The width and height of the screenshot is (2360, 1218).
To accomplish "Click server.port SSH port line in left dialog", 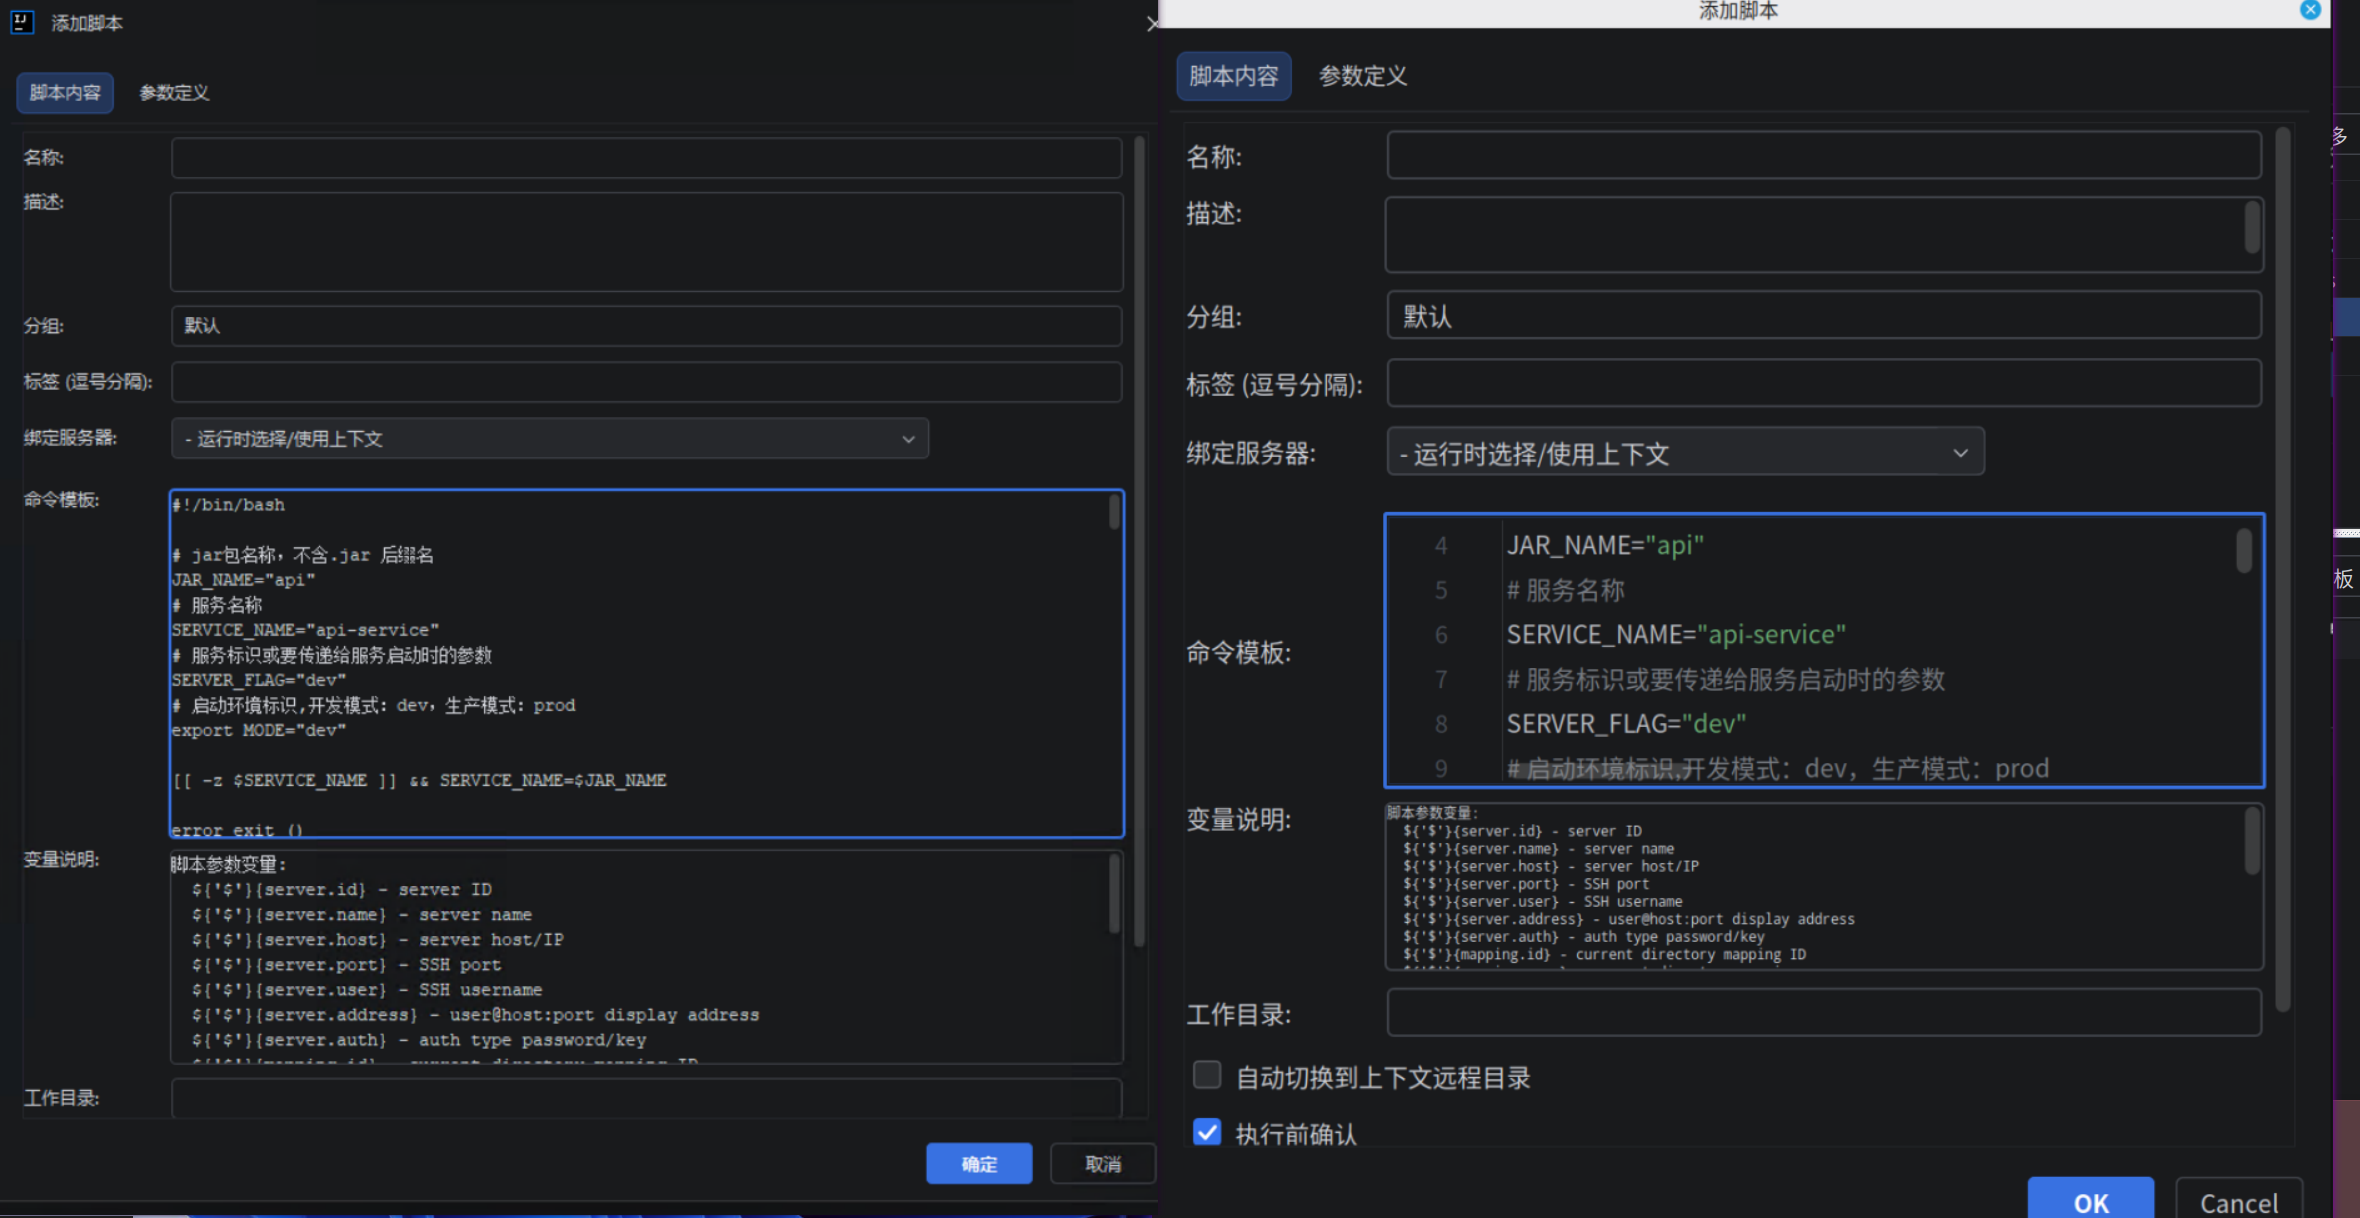I will click(x=346, y=965).
